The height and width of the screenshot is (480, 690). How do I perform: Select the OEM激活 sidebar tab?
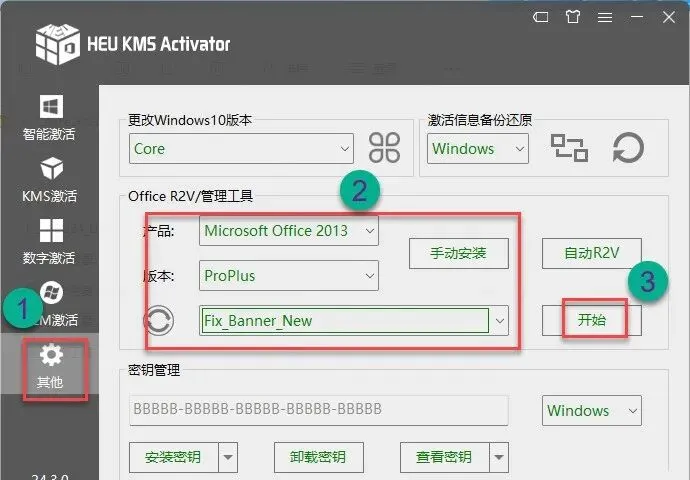51,304
